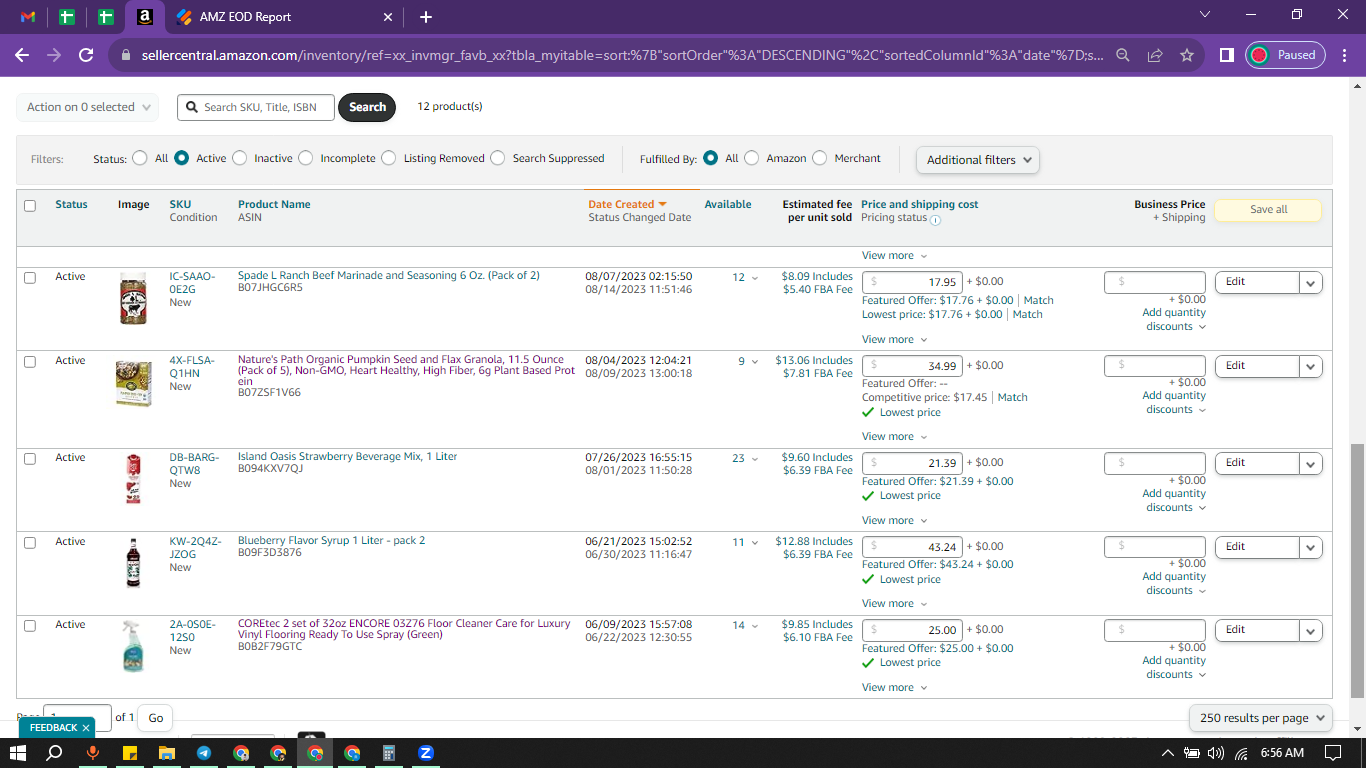The image size is (1366, 768).
Task: Open the Action on 0 selected dropdown
Action: tap(87, 107)
